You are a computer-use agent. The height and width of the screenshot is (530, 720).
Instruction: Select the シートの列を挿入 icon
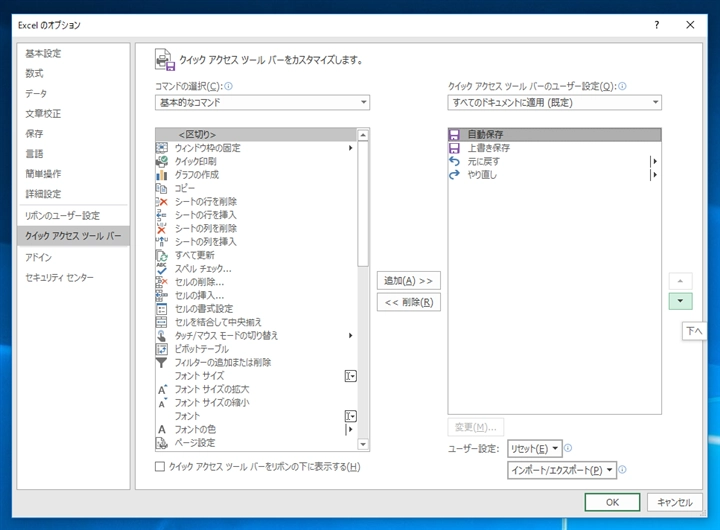tap(162, 242)
